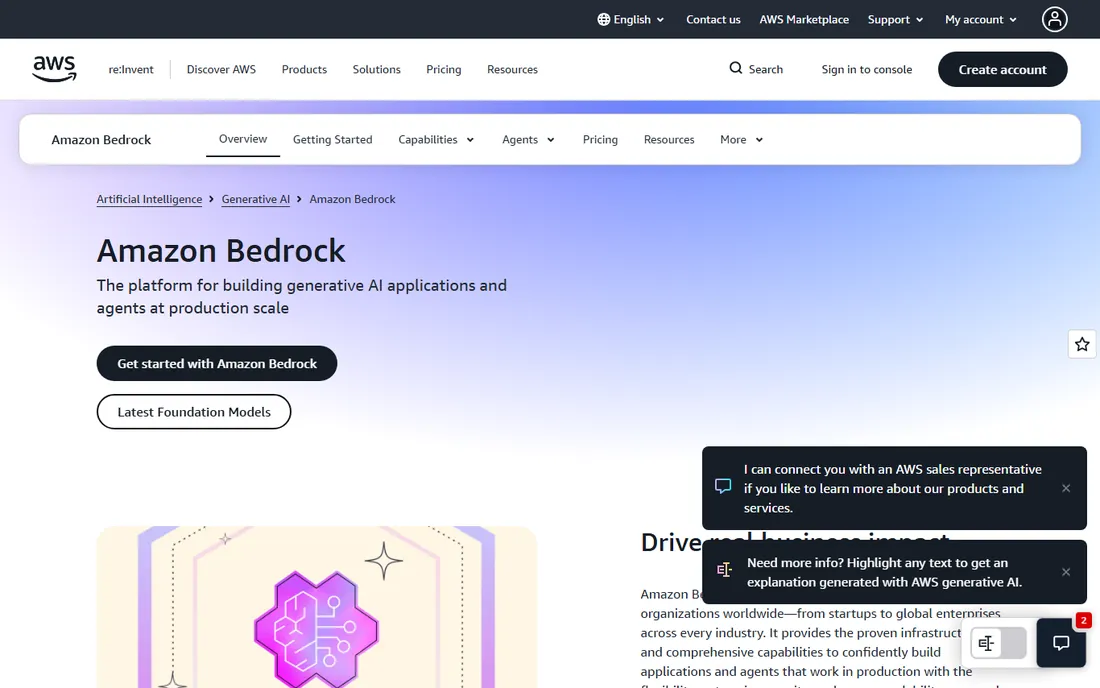Screen dimensions: 1100x688
Task: Open the Solutions menu
Action: [x=376, y=69]
